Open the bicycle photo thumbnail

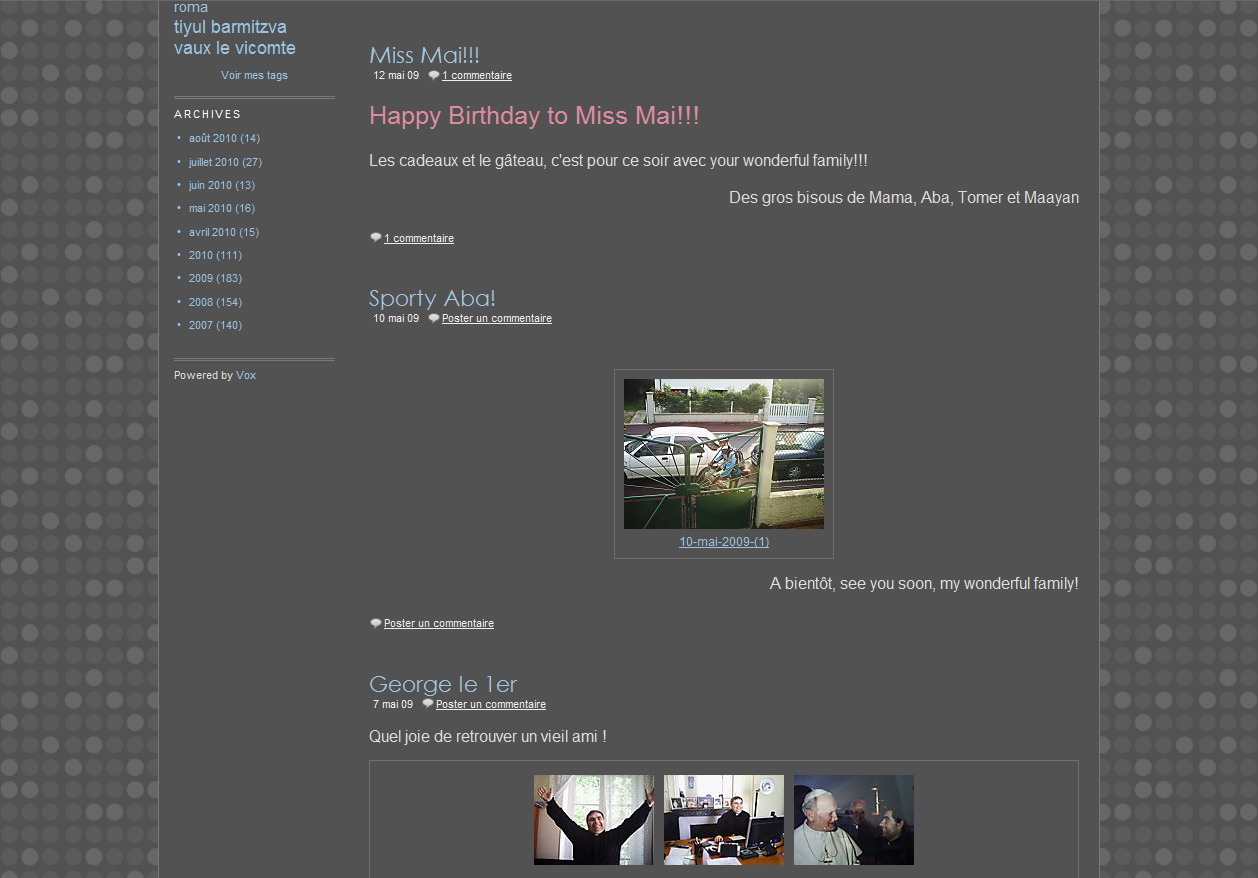tap(723, 453)
